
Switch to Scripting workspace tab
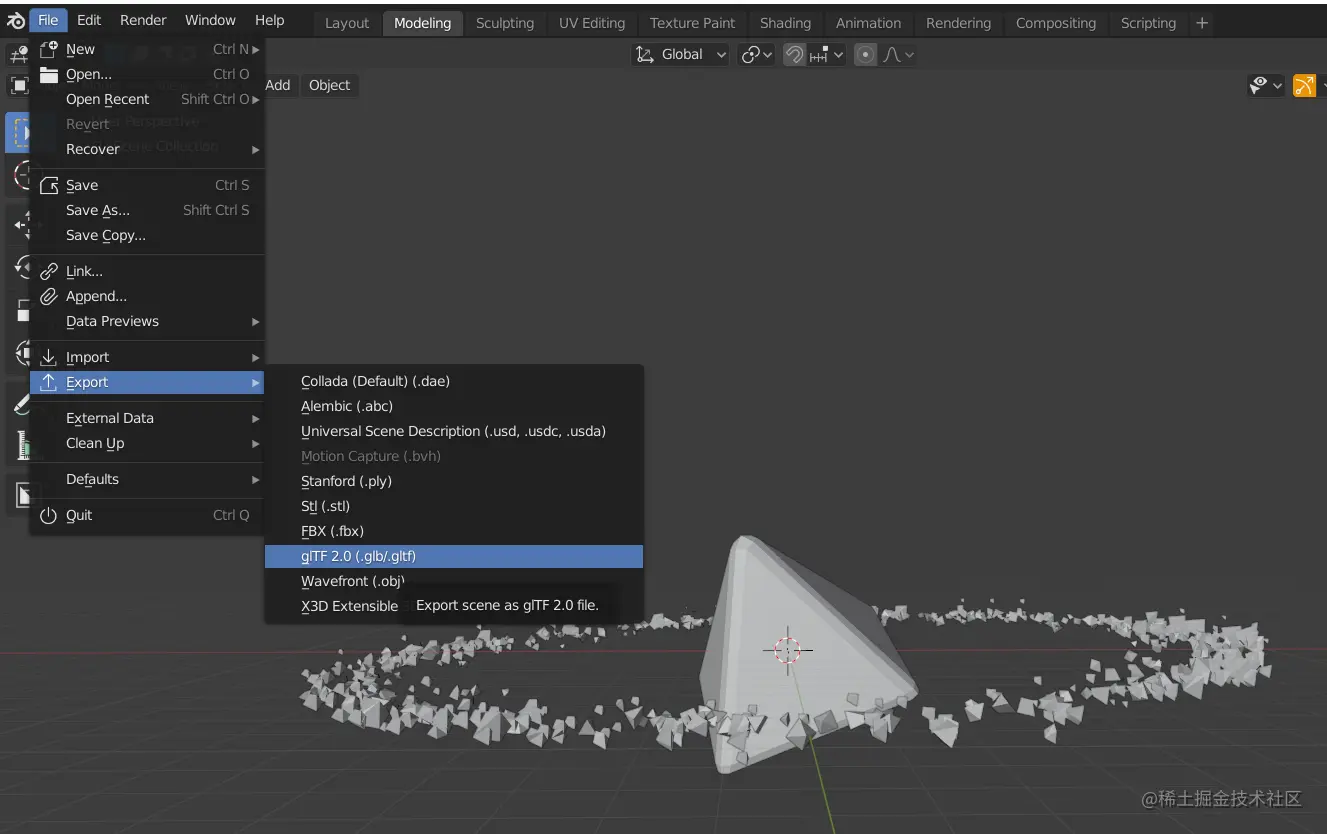click(1148, 23)
